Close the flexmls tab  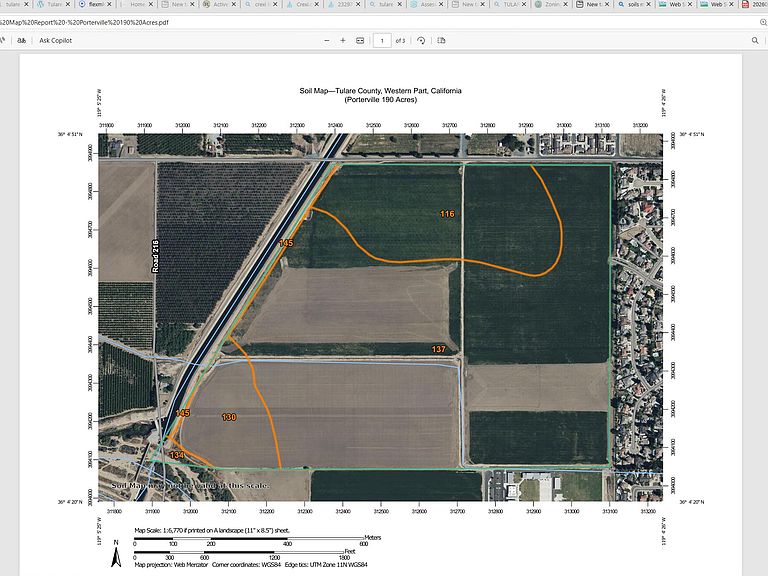tap(109, 4)
